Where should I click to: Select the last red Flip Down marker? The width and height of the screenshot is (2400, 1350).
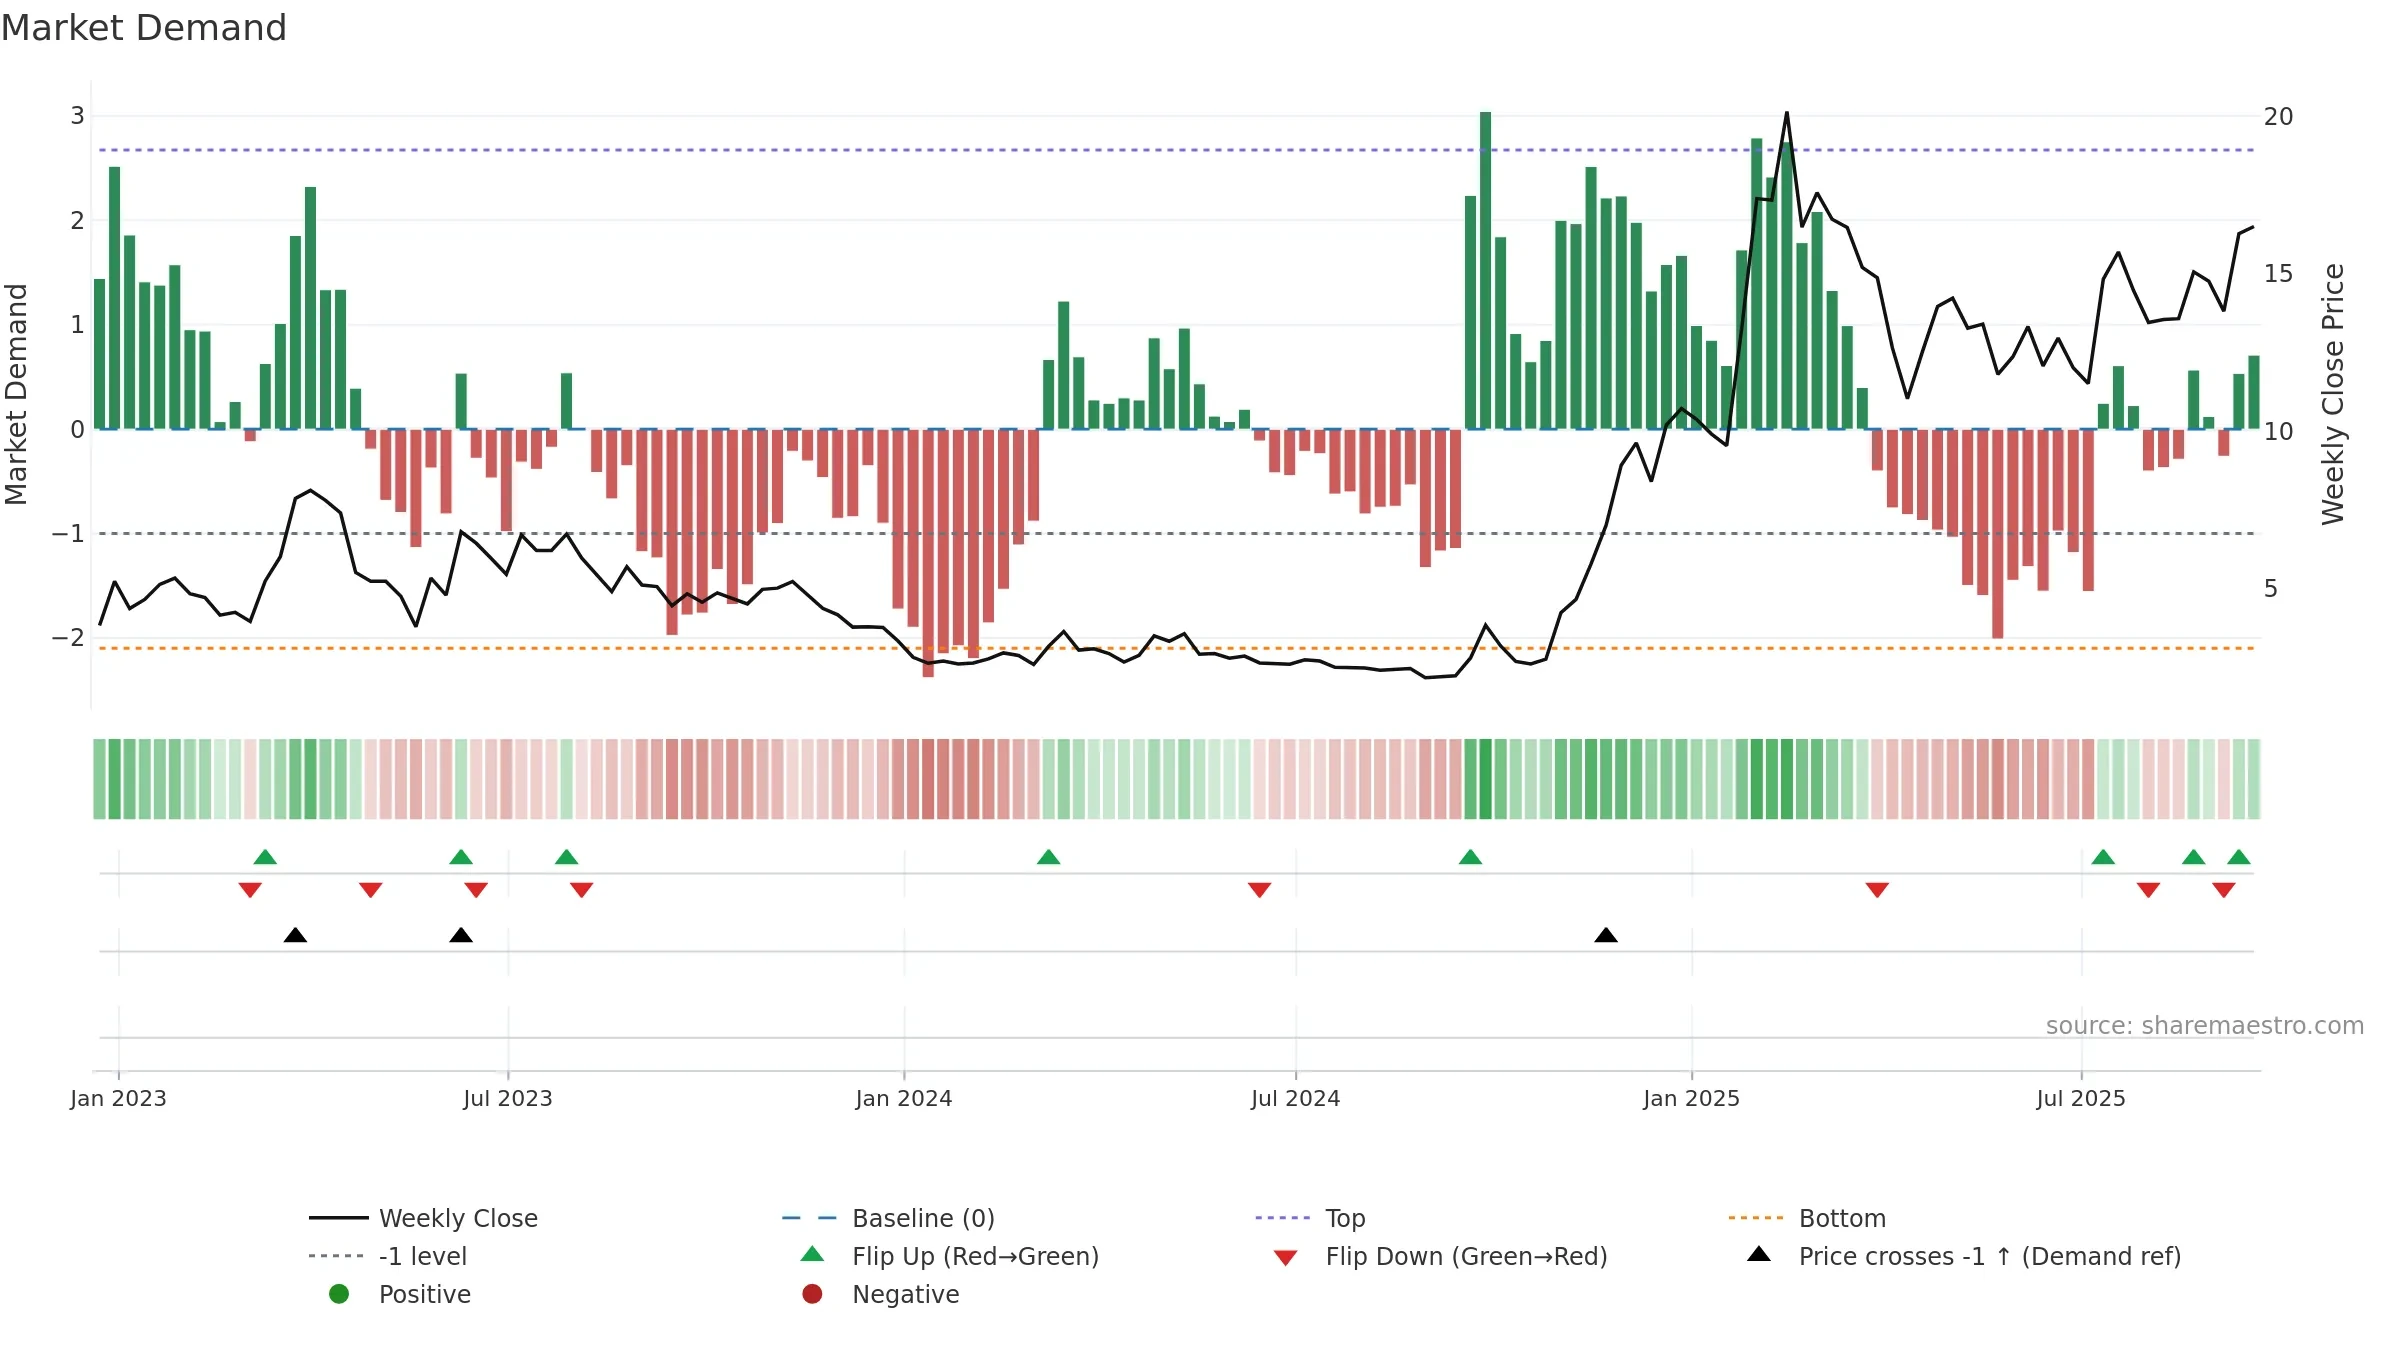[x=2224, y=890]
